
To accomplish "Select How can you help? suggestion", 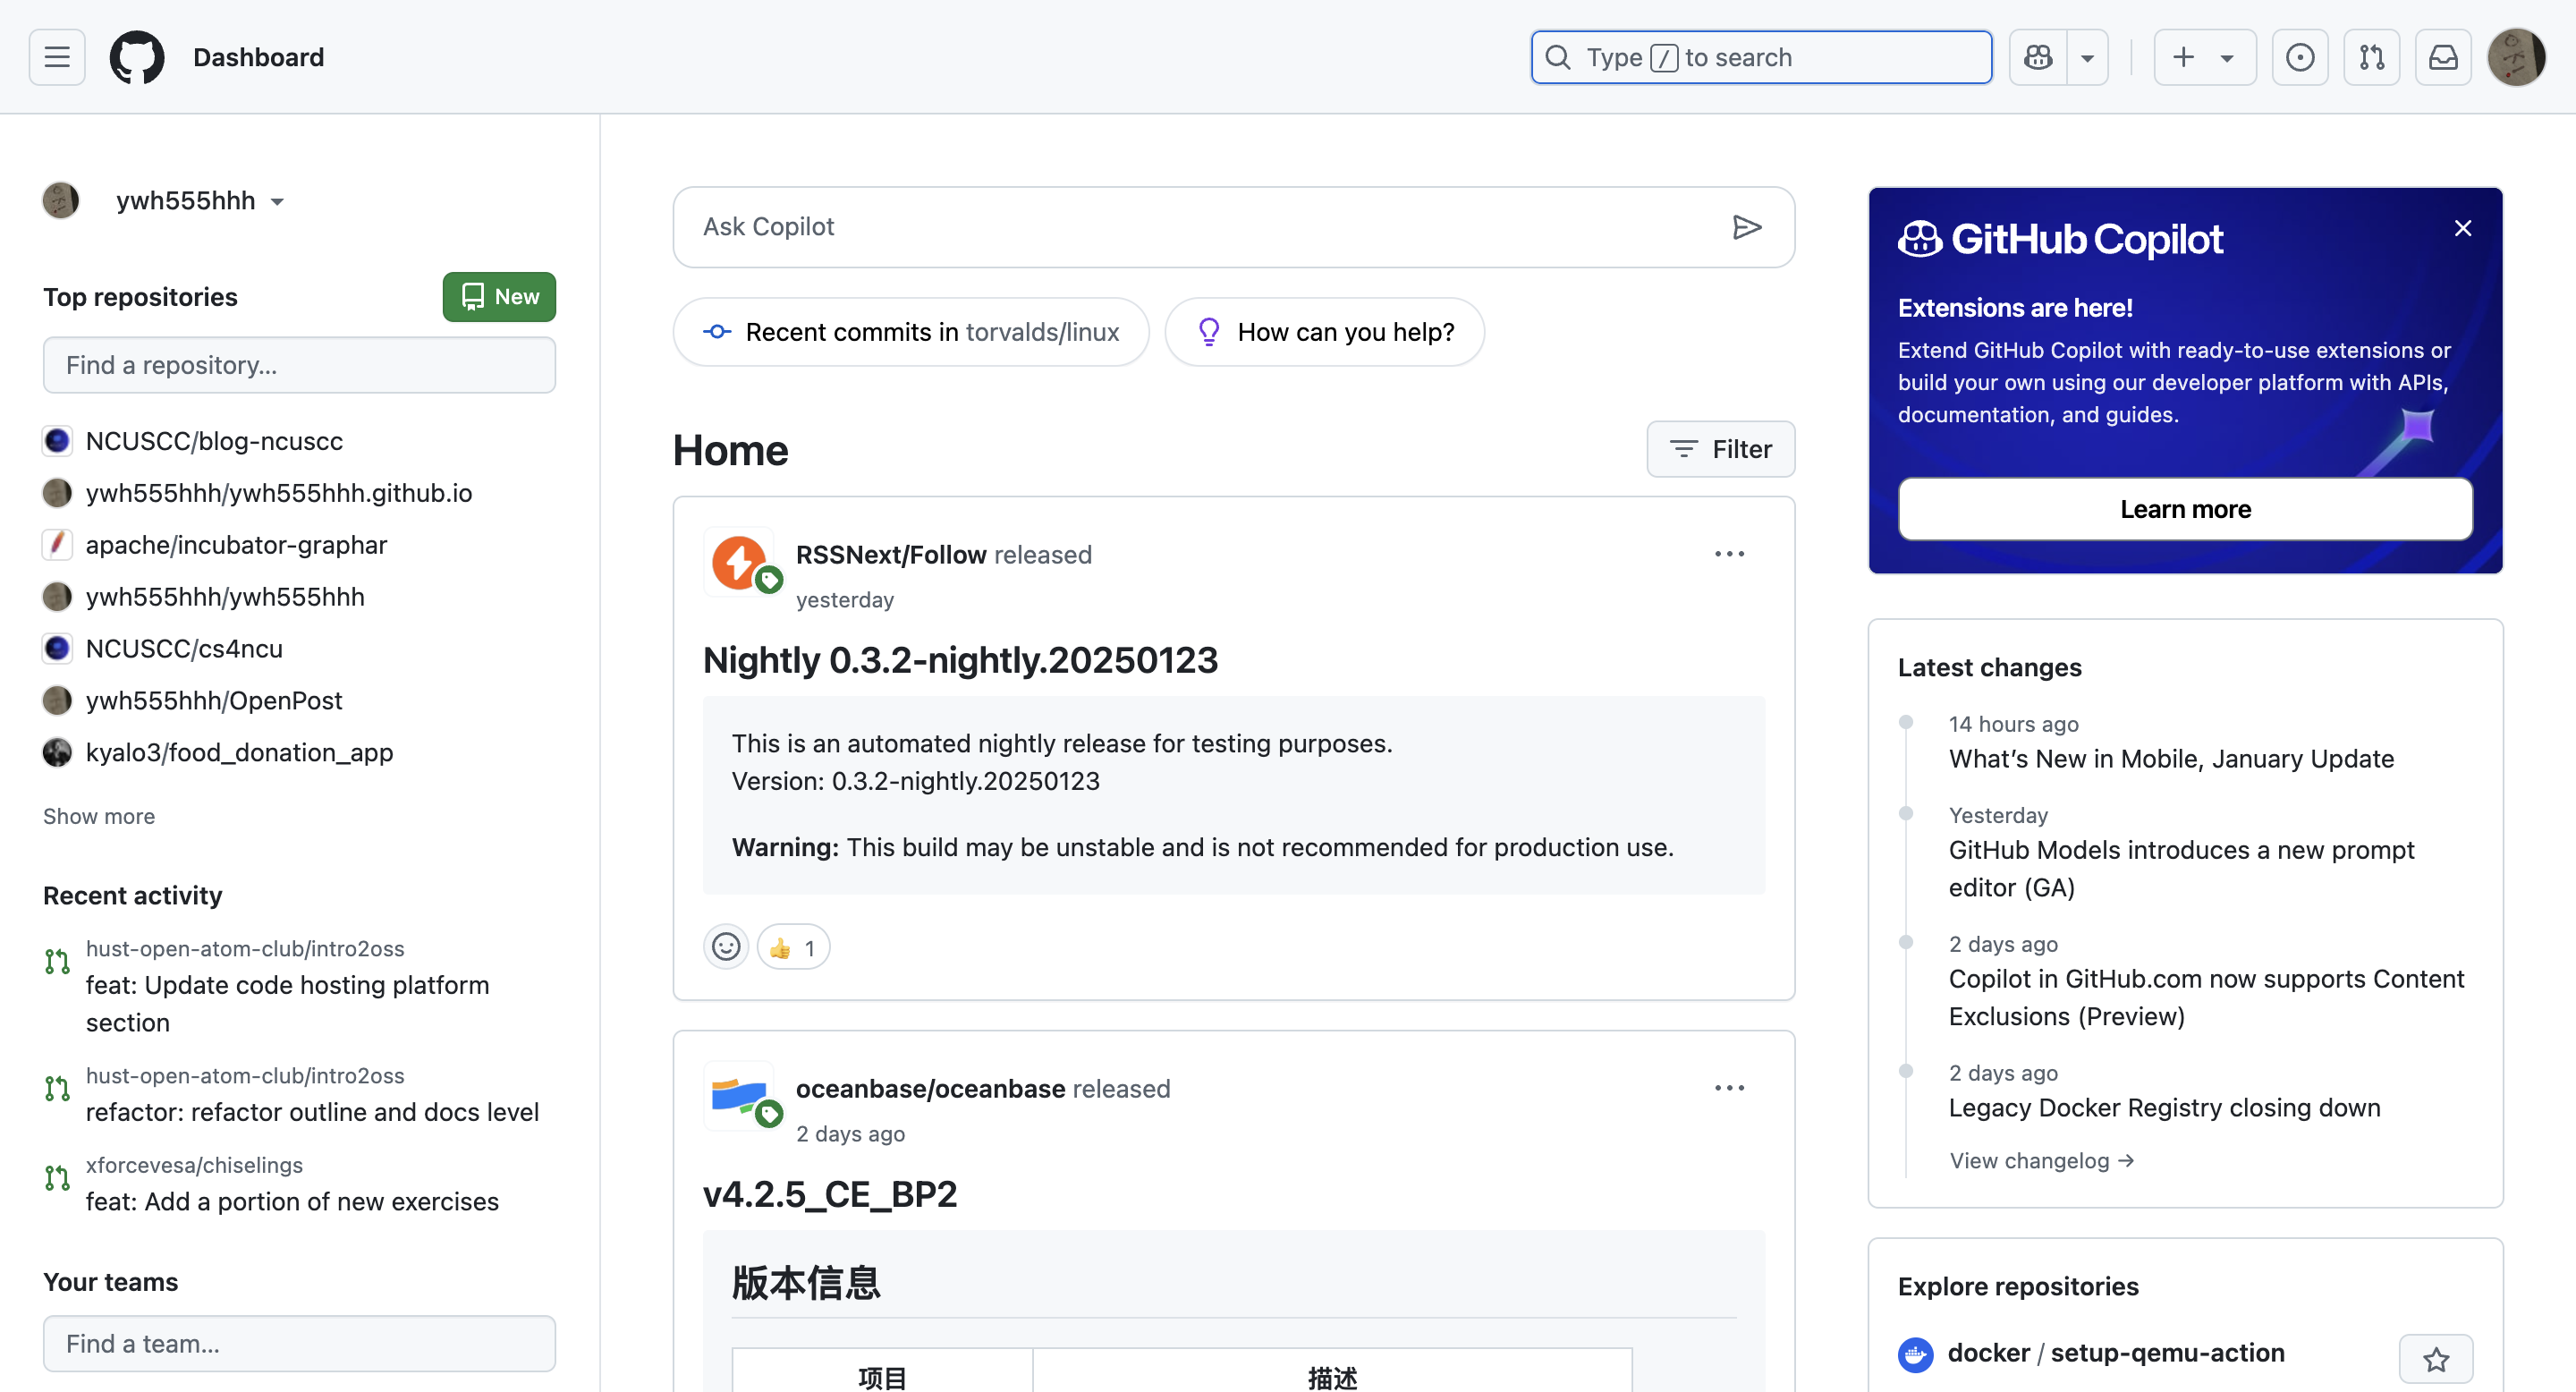I will pos(1324,332).
